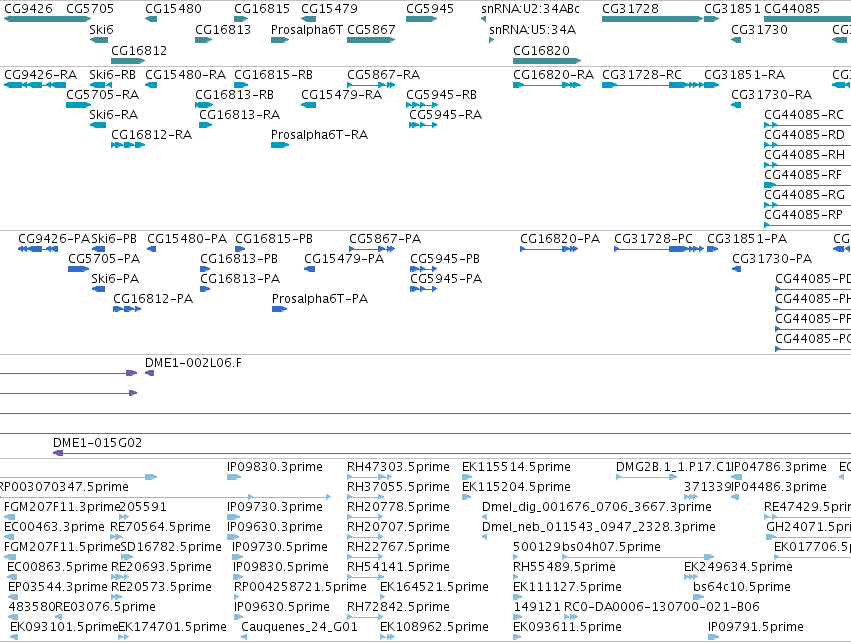Open the EK115514.5prime EST label
This screenshot has width=851, height=642.
click(516, 467)
